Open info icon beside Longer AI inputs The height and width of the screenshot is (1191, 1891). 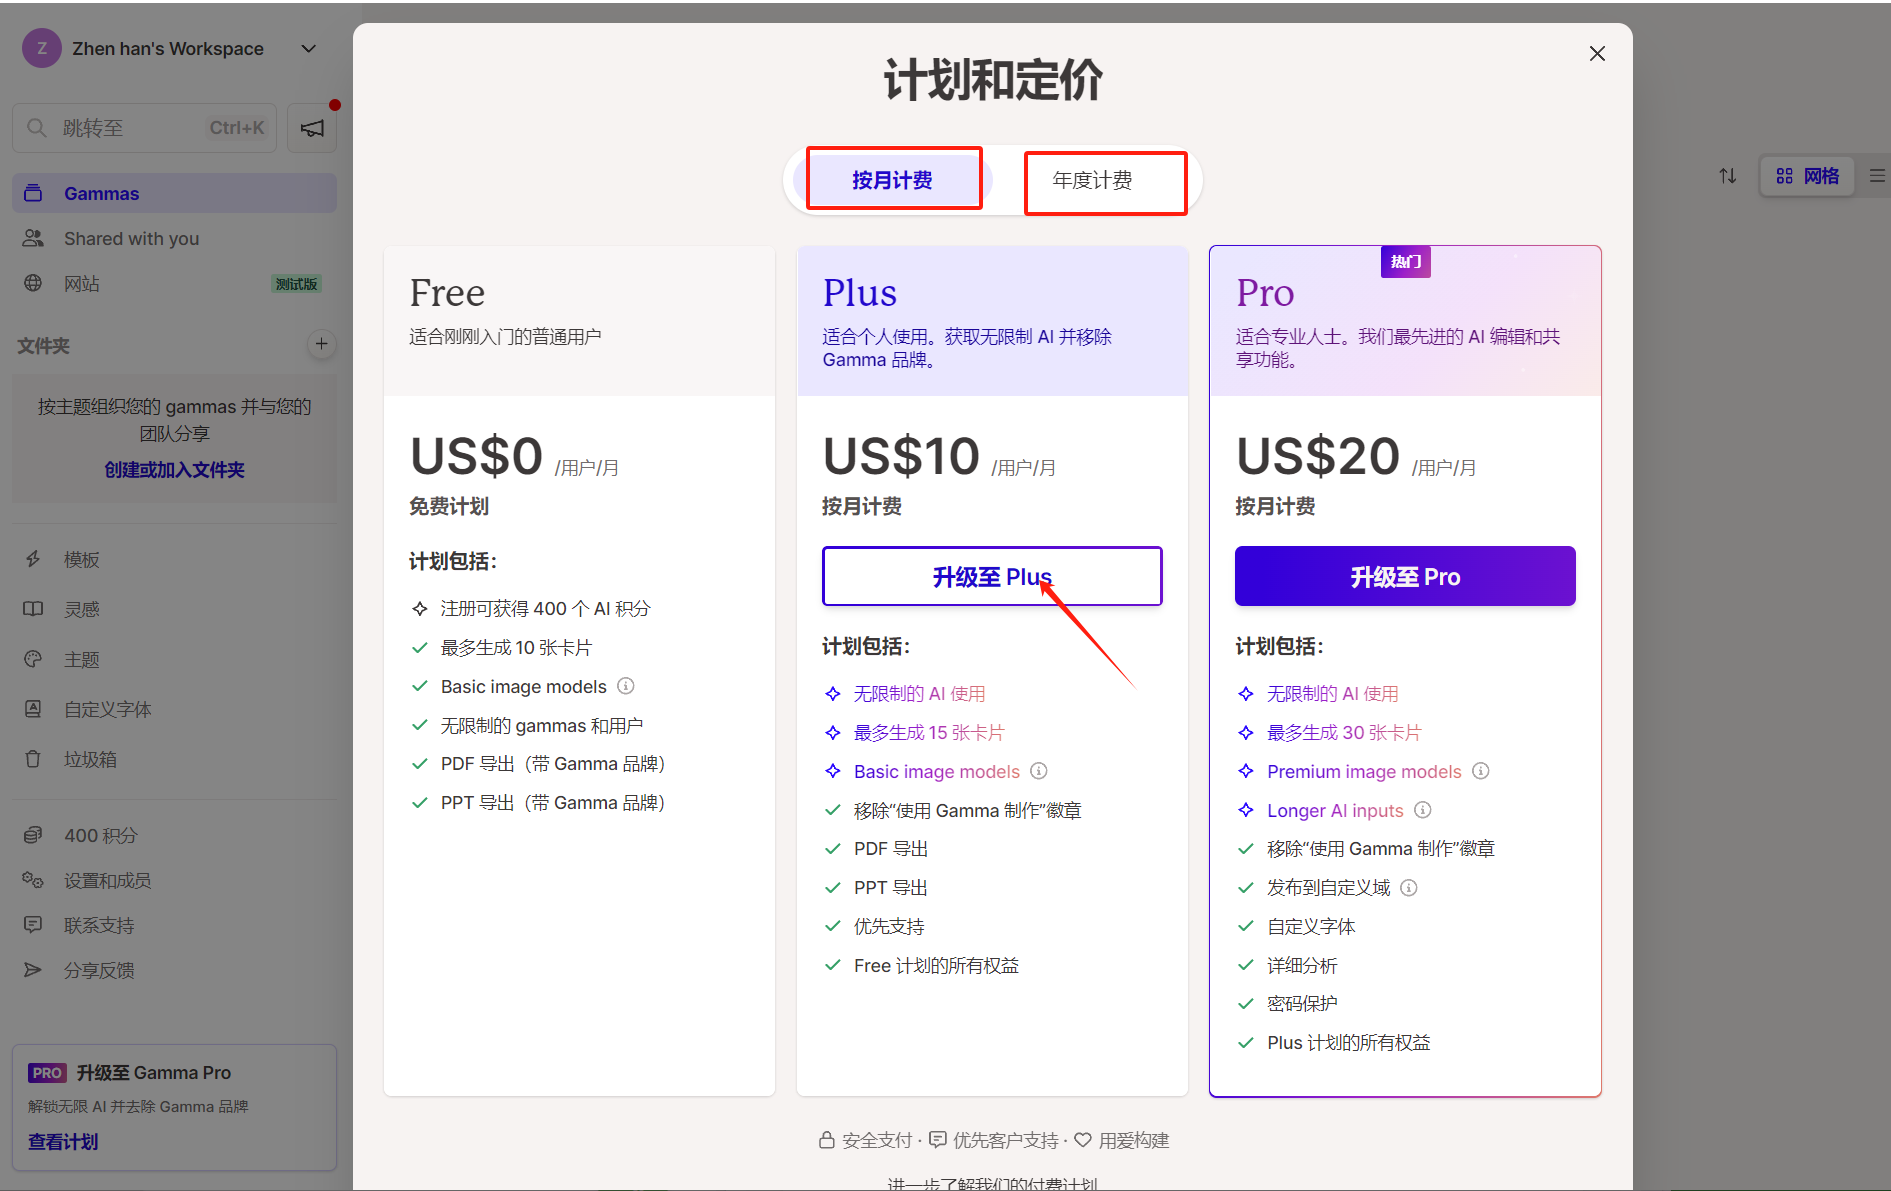click(x=1423, y=810)
